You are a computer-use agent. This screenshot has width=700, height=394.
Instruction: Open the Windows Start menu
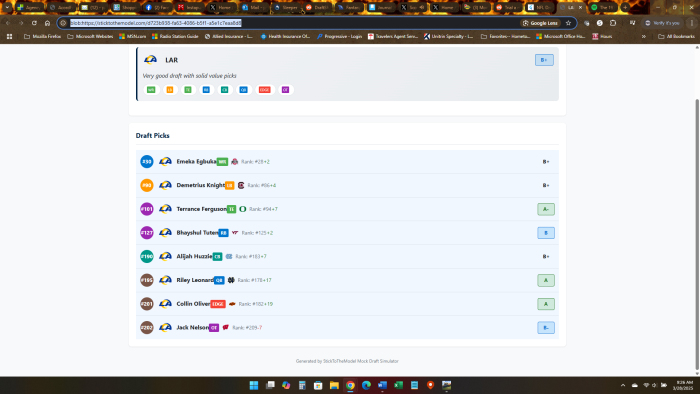[x=254, y=385]
